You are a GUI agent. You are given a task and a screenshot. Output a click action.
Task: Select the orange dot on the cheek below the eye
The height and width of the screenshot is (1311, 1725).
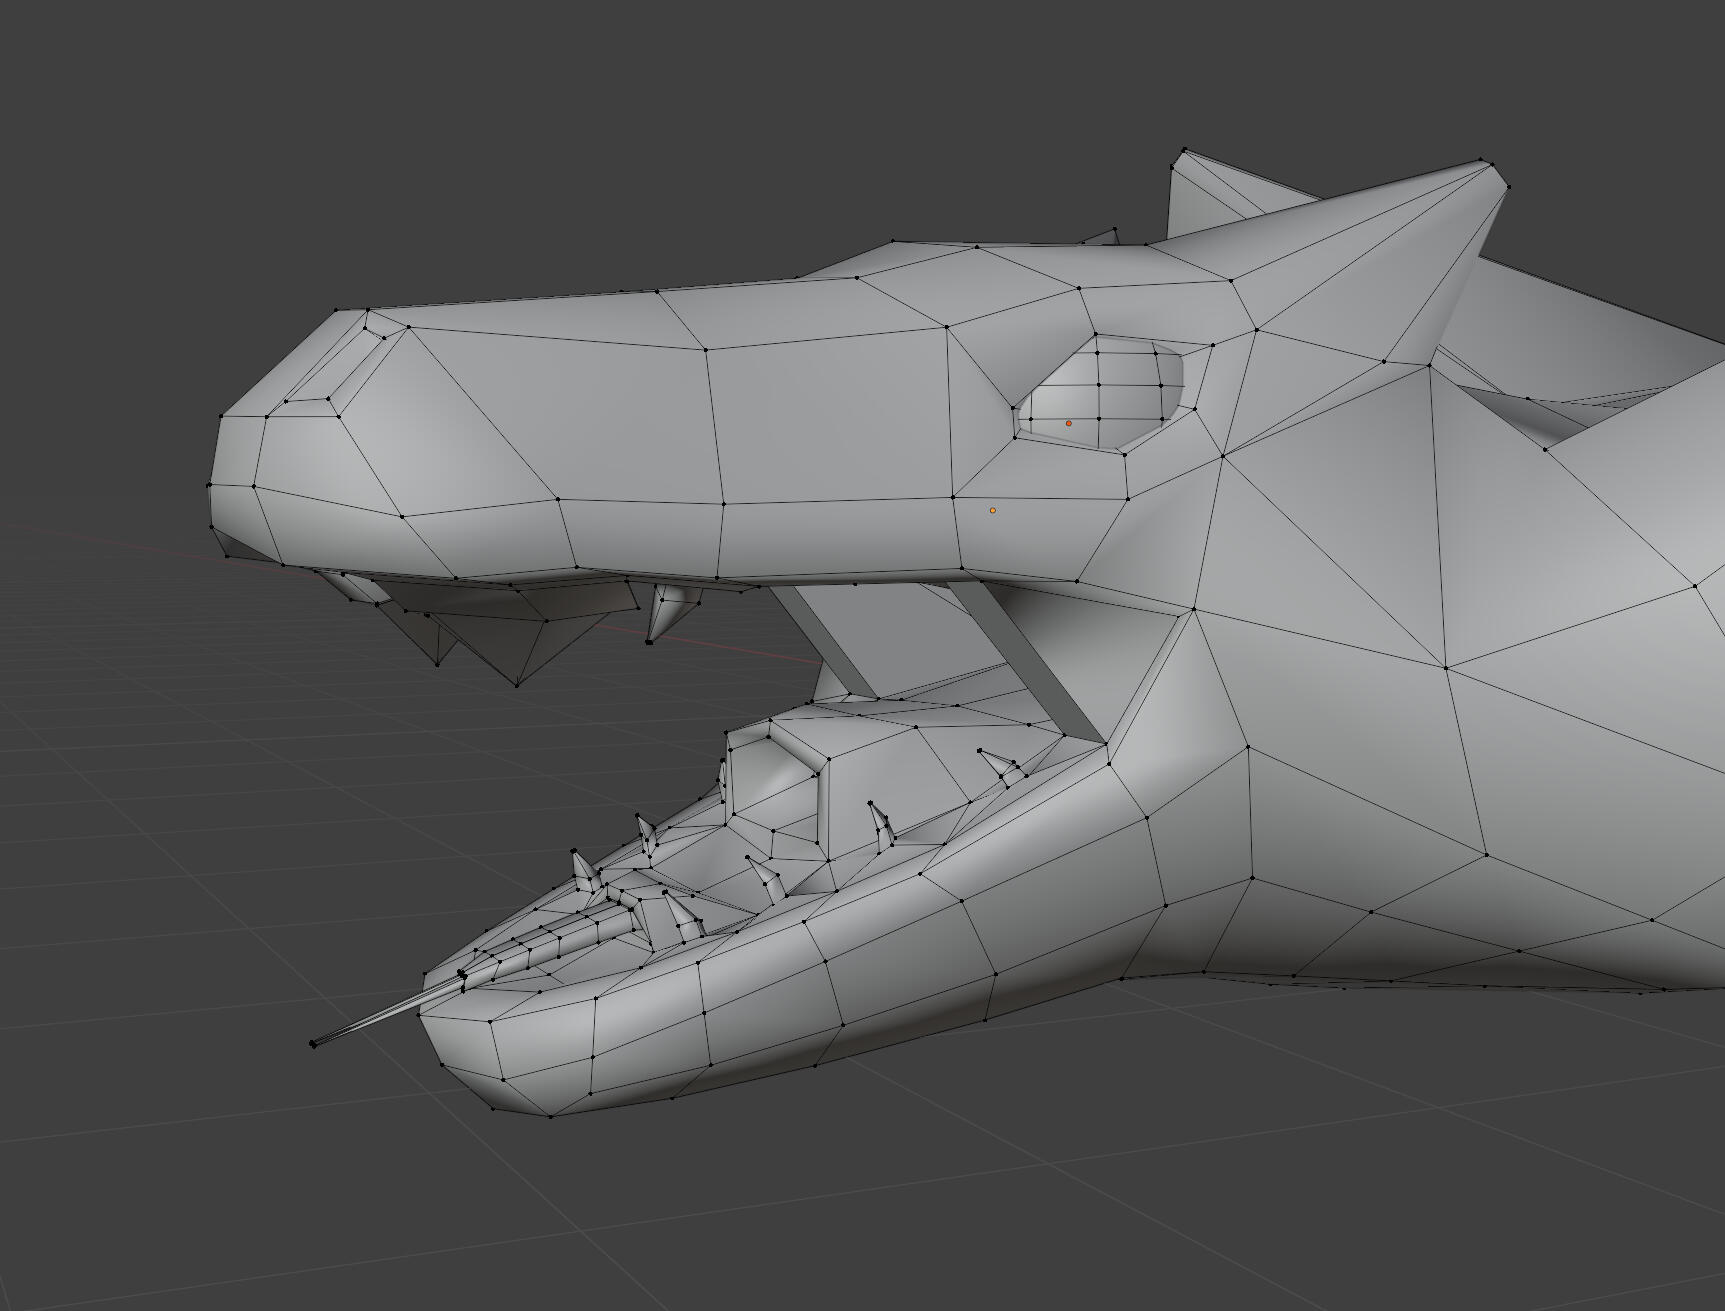pos(993,510)
